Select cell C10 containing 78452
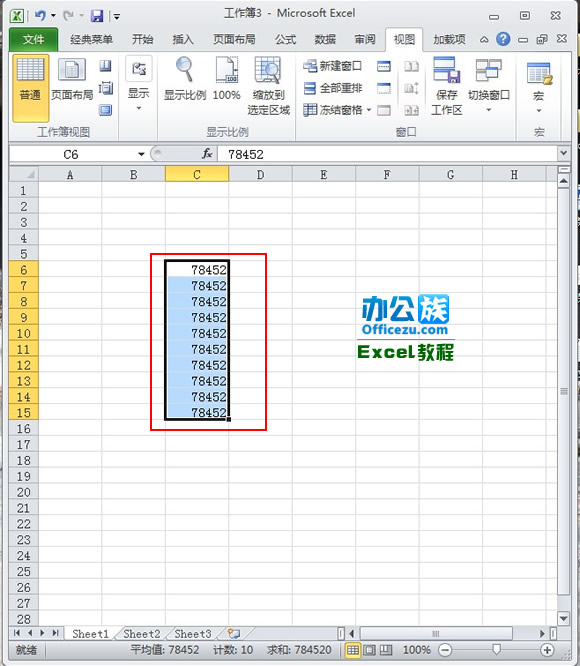The image size is (580, 666). click(x=197, y=333)
